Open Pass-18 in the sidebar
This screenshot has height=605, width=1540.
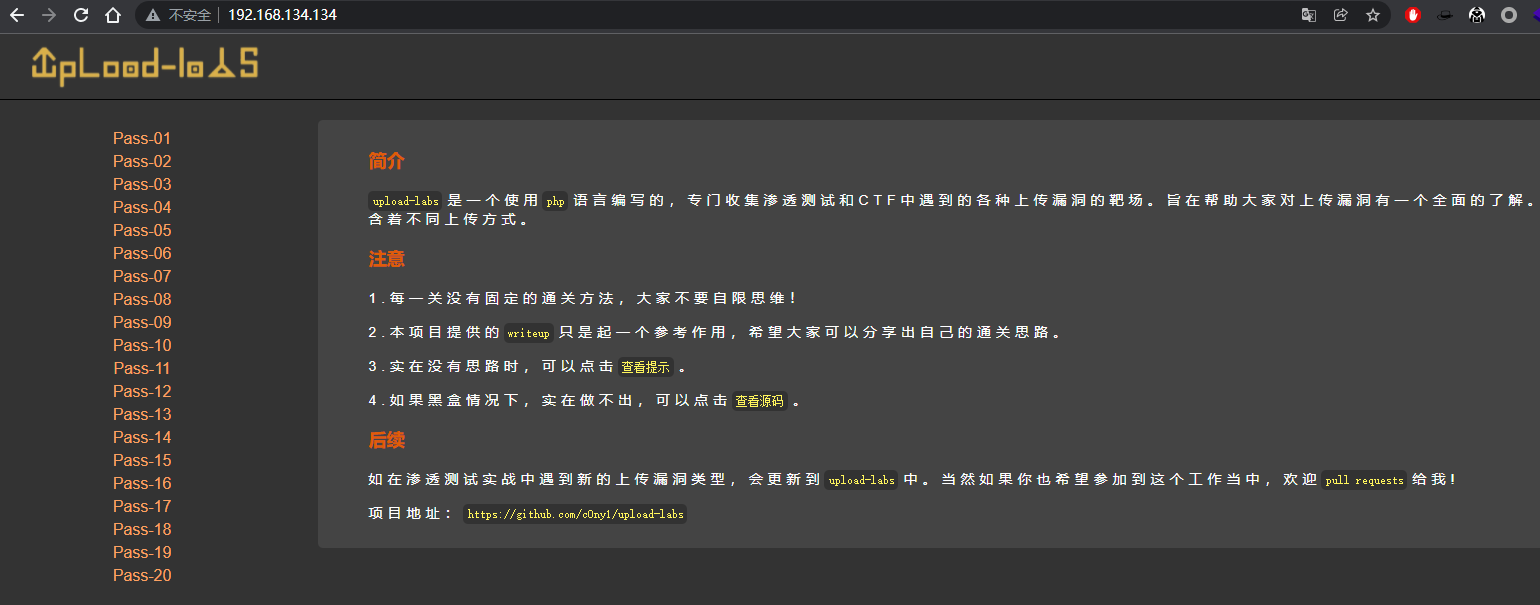pos(142,529)
